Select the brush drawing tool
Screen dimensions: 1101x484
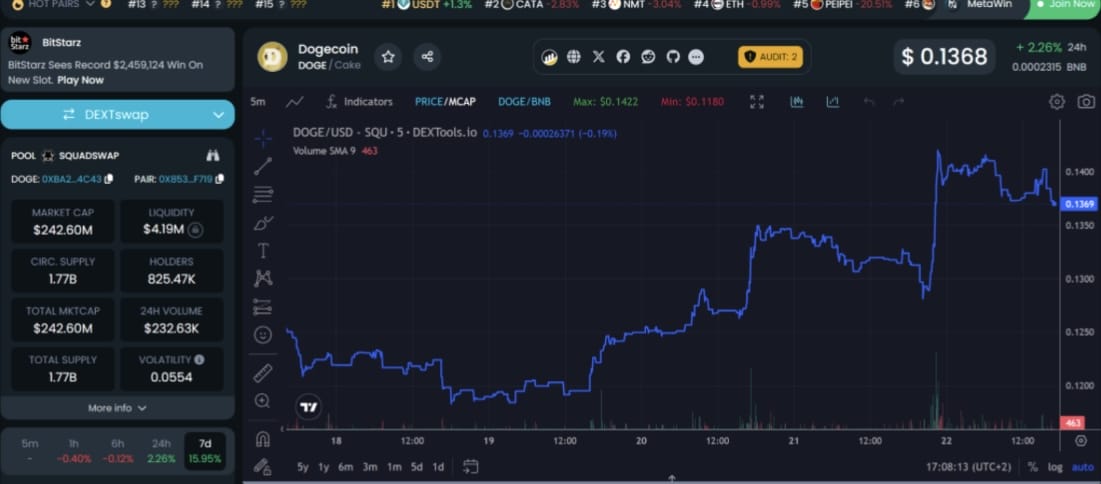tap(263, 223)
